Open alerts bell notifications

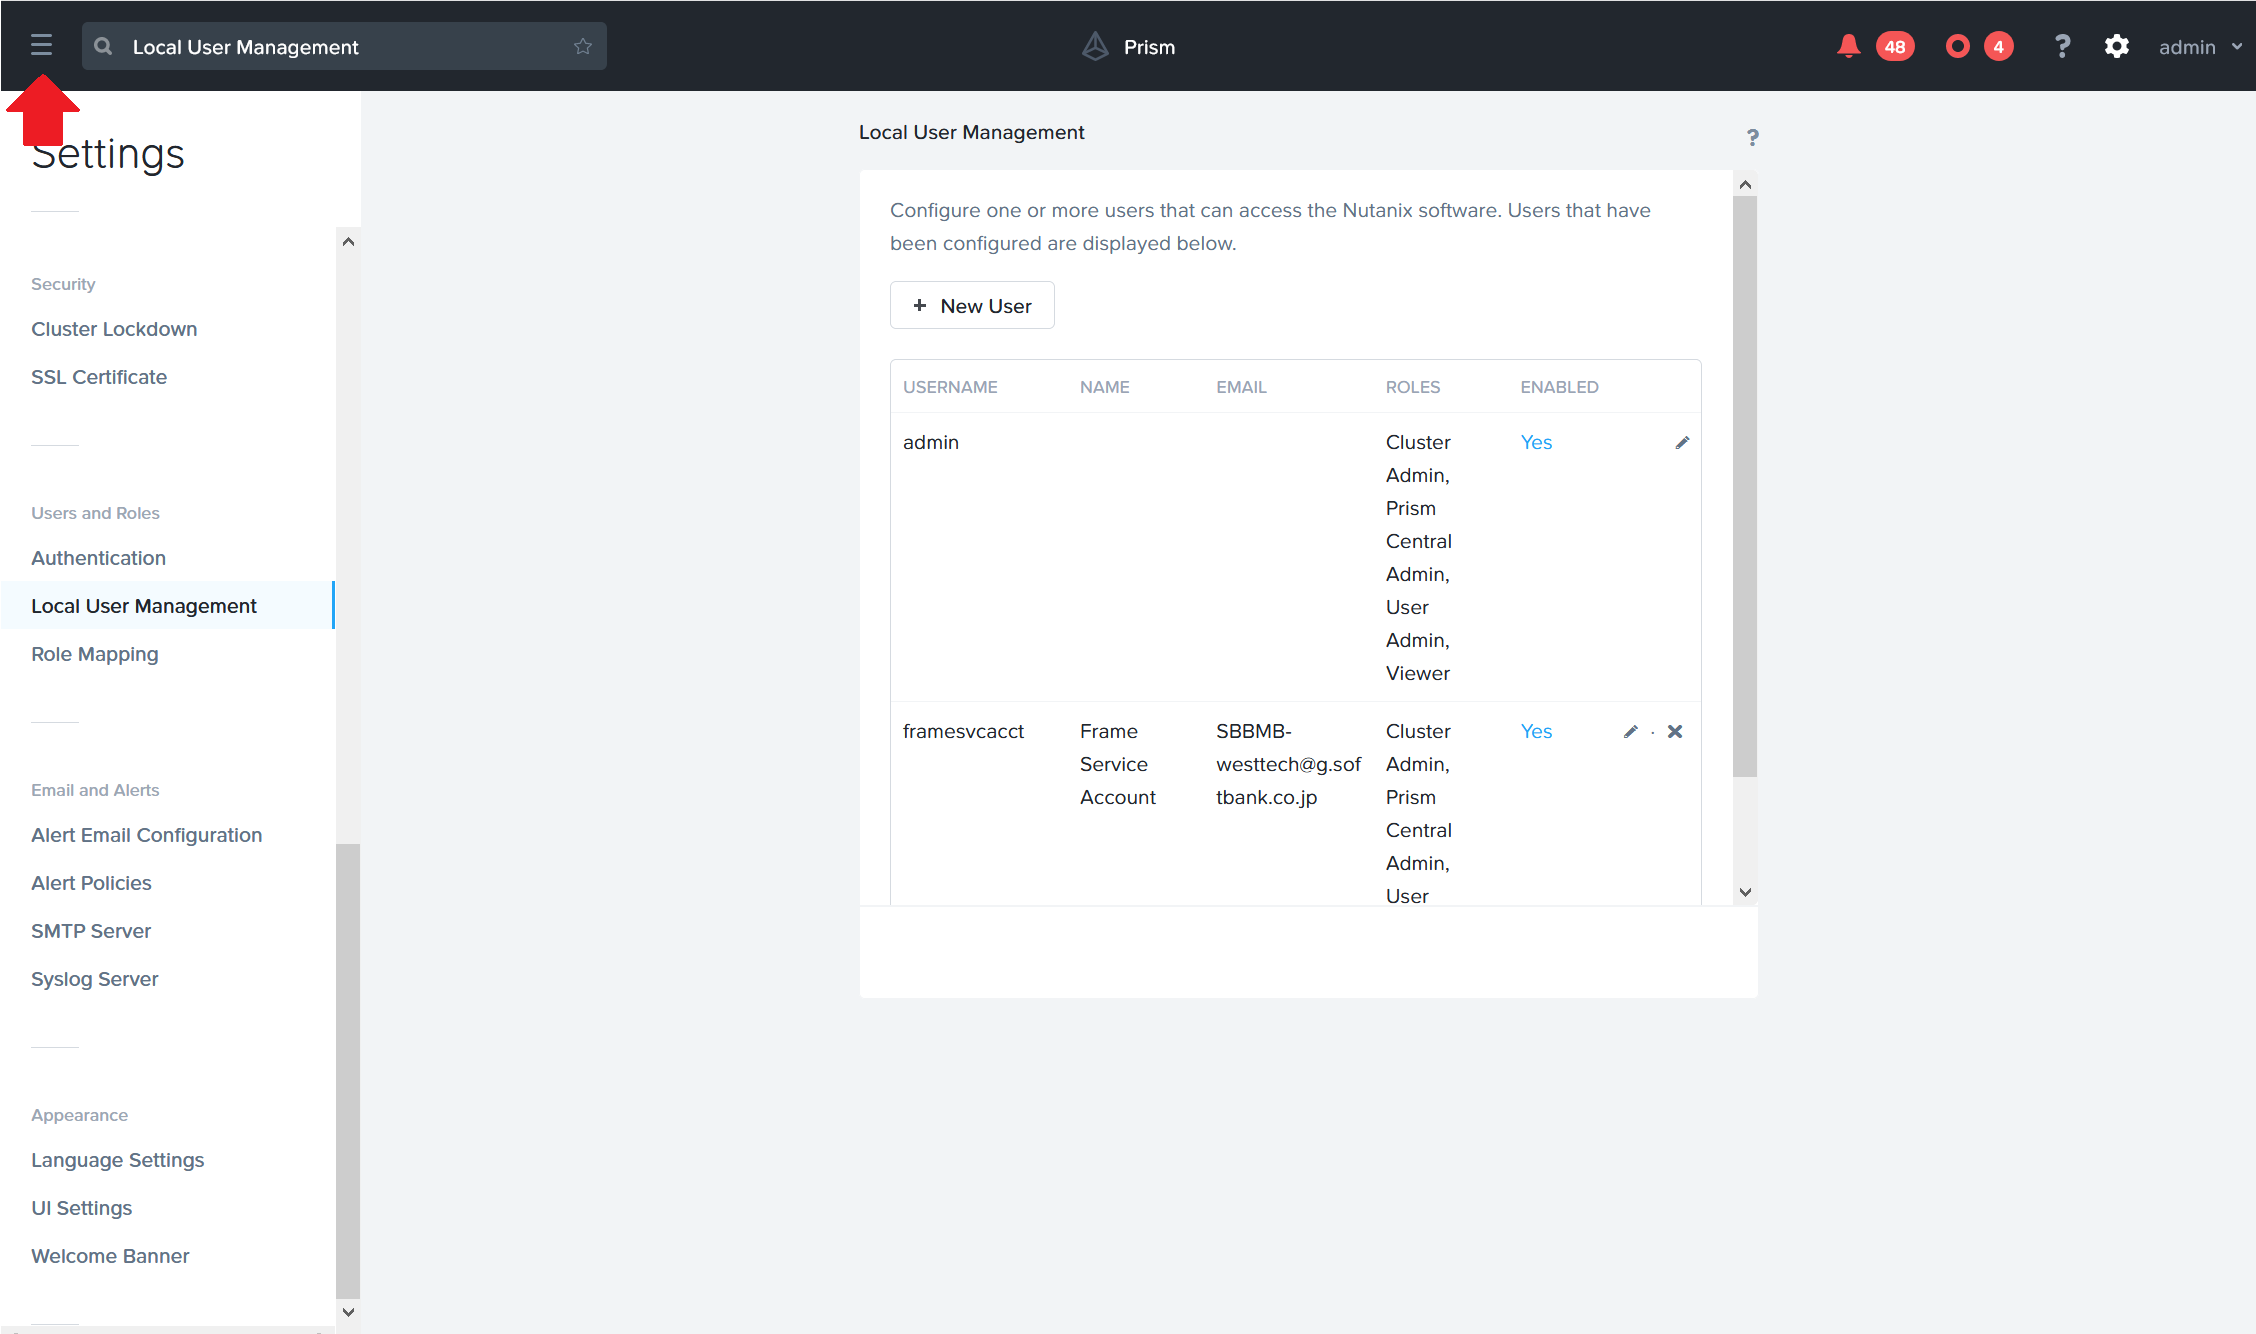tap(1848, 46)
